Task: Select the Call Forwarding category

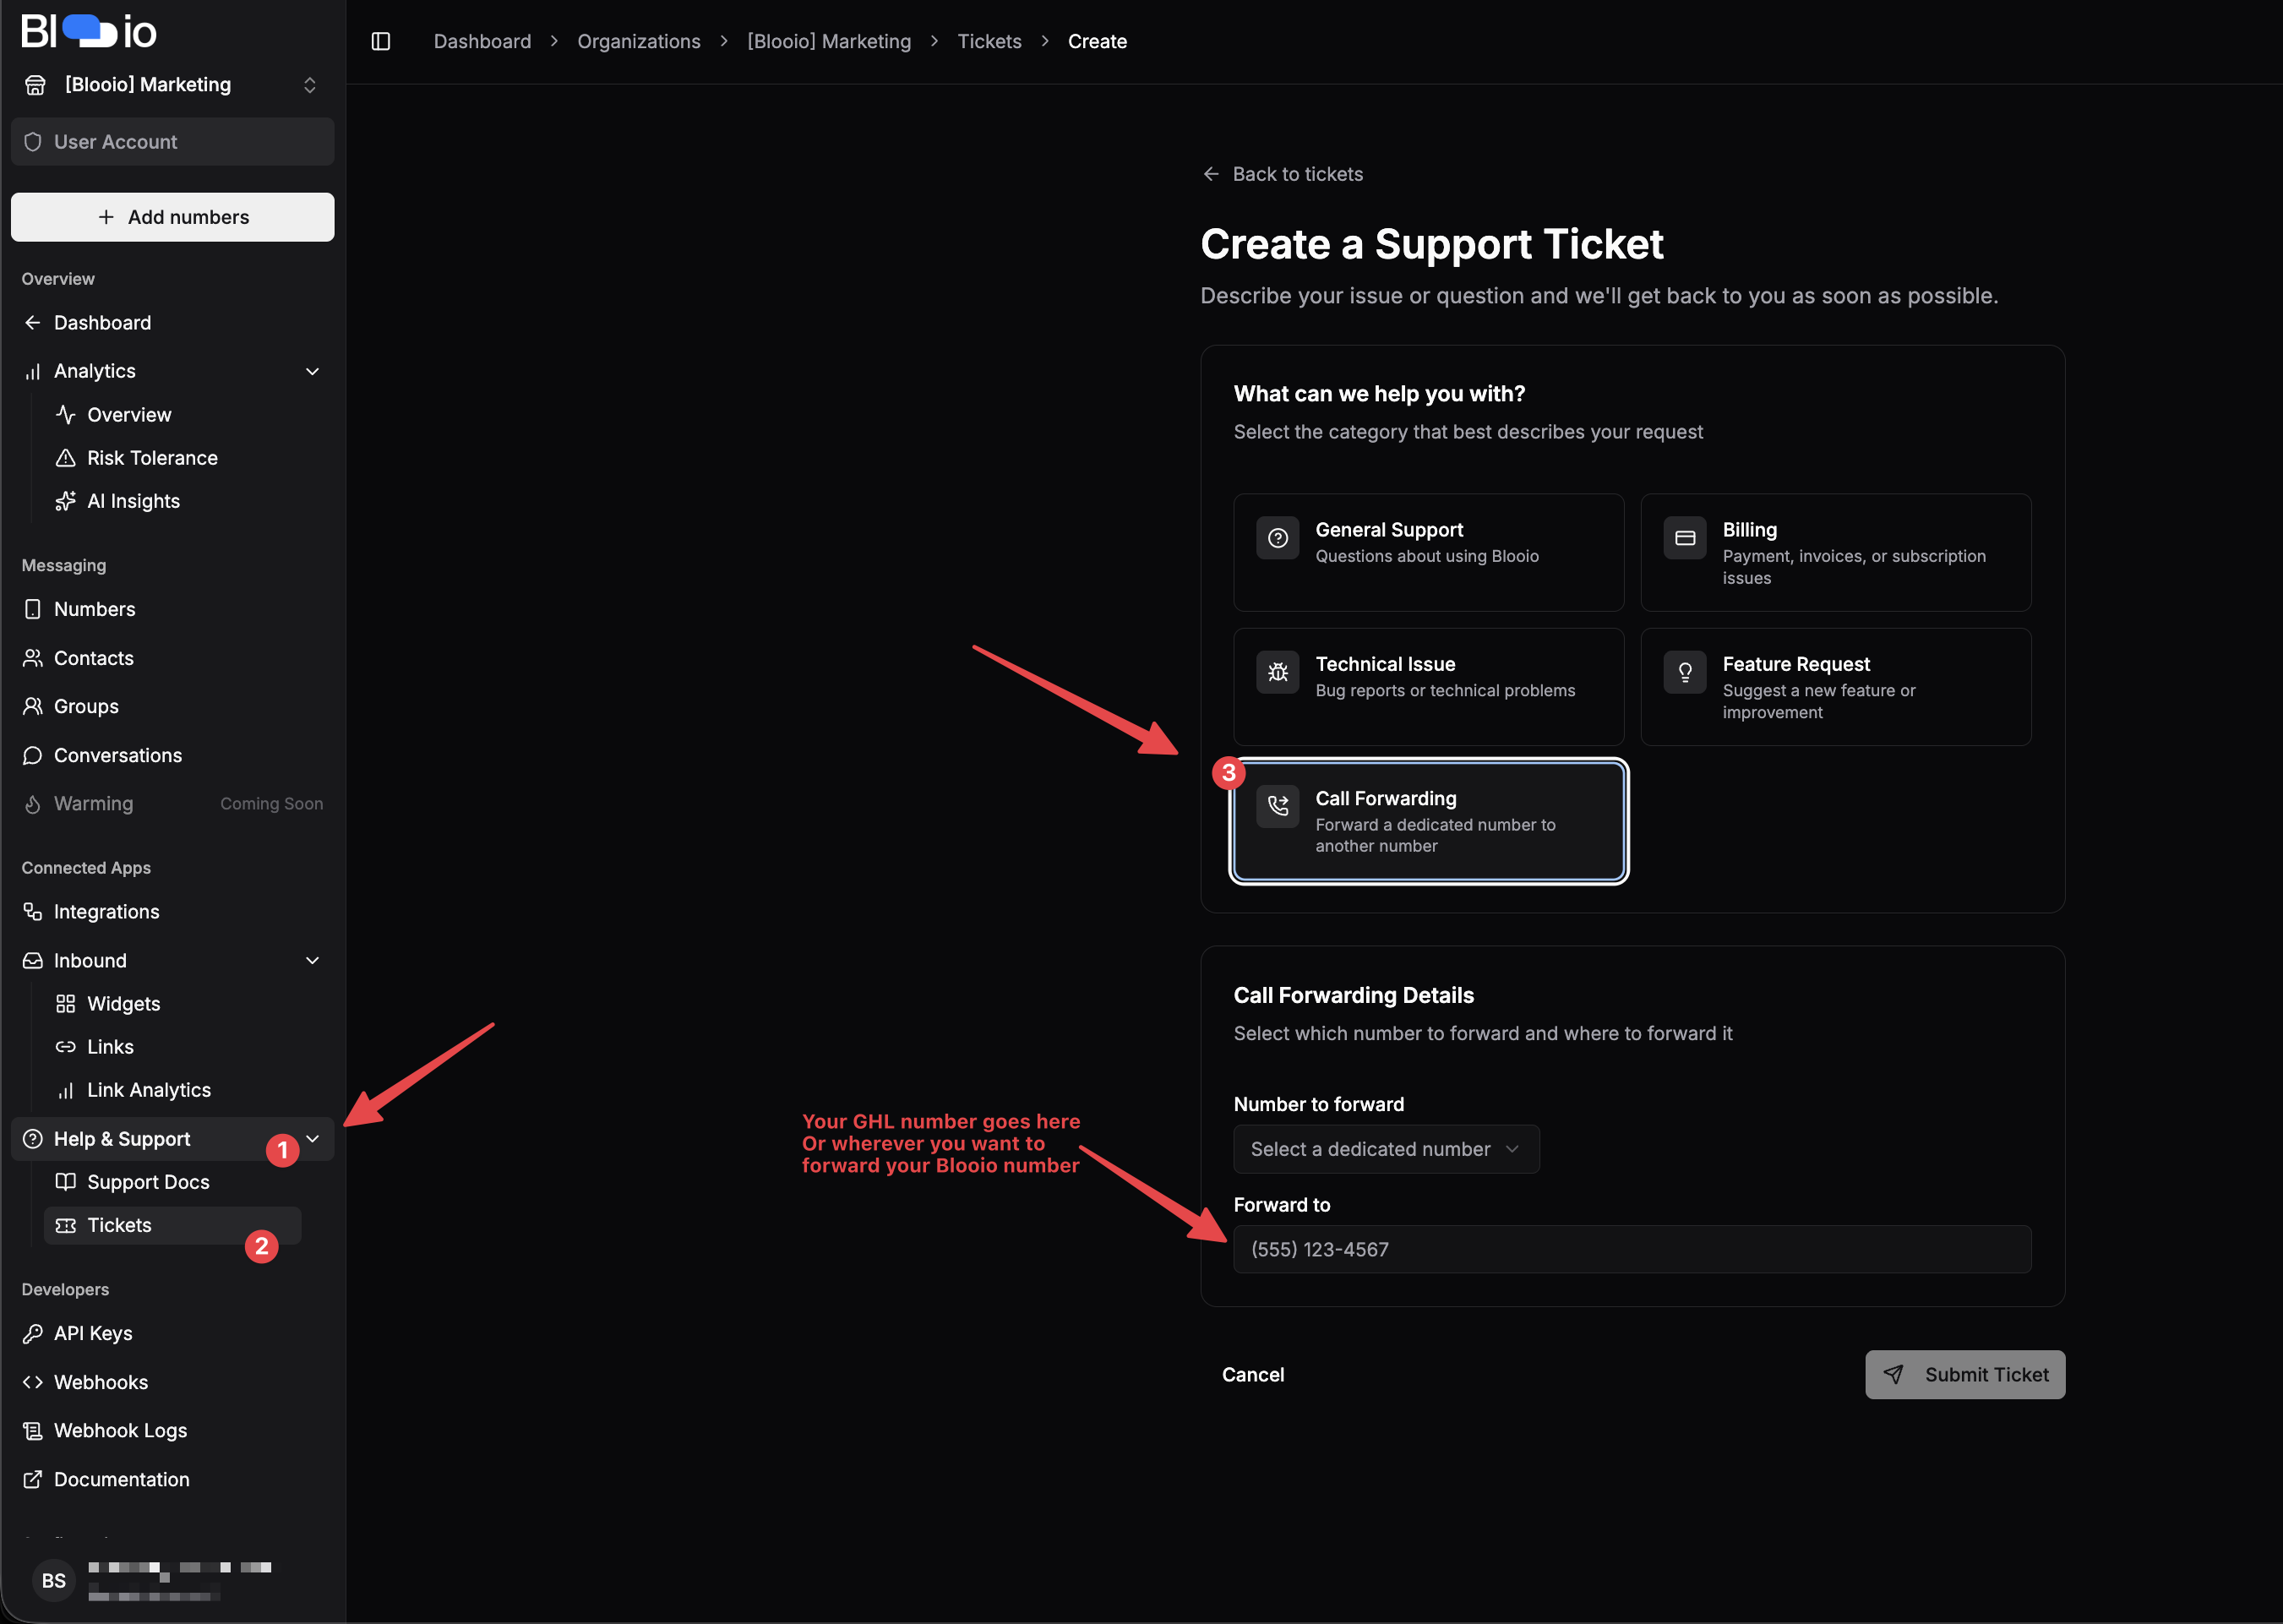Action: coord(1428,821)
